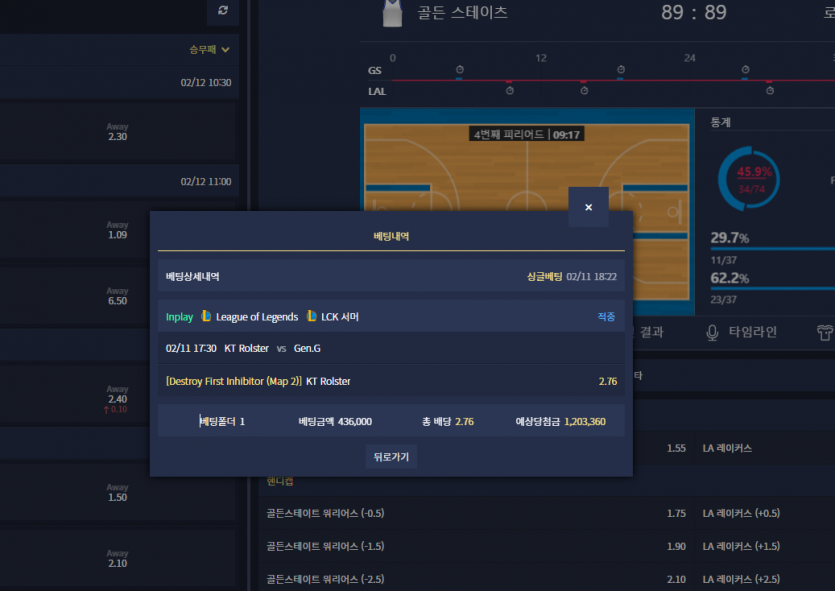Open the 타임라인 tab
835x591 pixels.
[752, 332]
